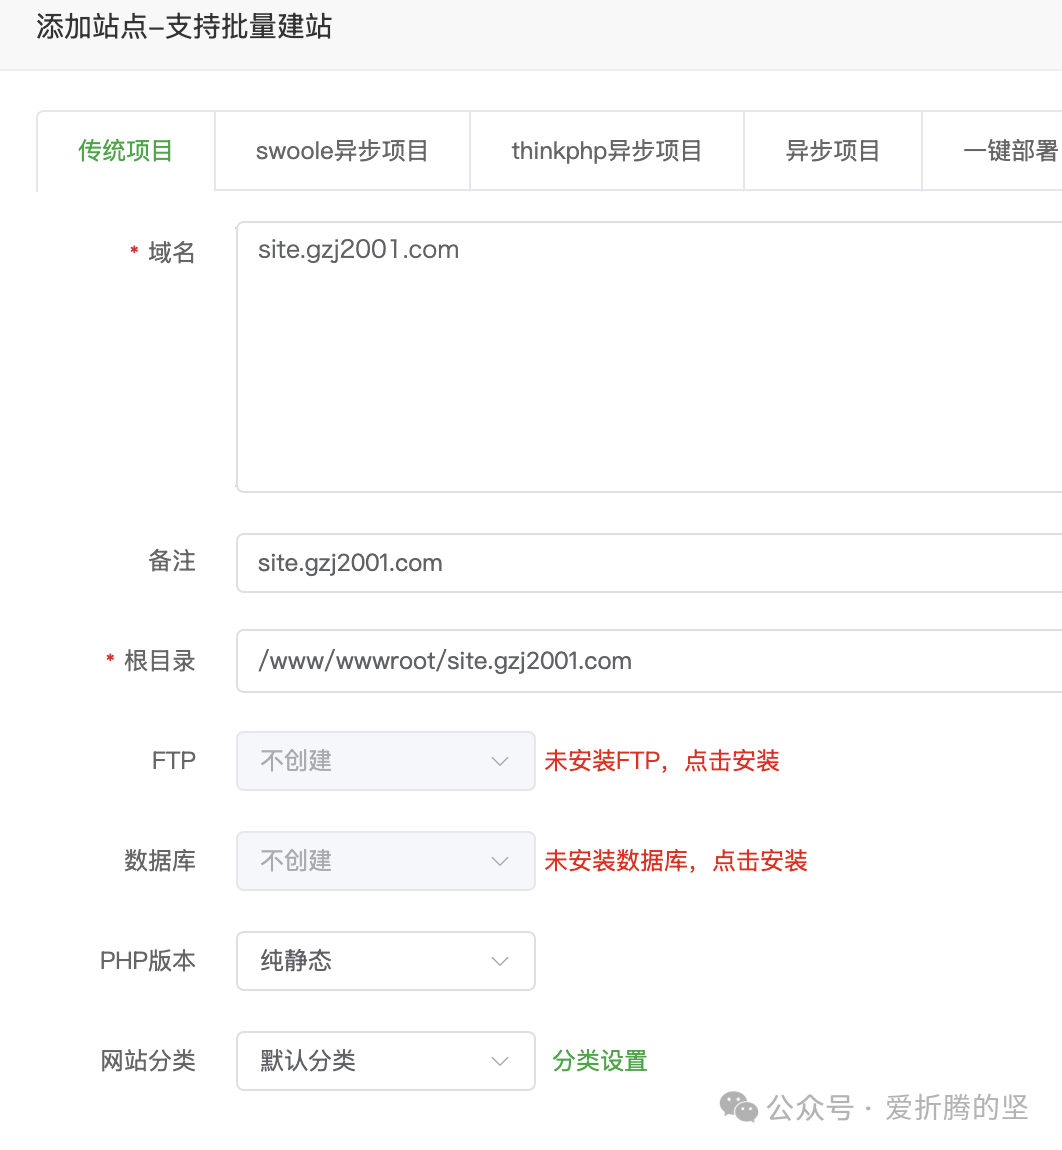
Task: Click the PHP版本 dropdown chevron arrow
Action: 499,961
